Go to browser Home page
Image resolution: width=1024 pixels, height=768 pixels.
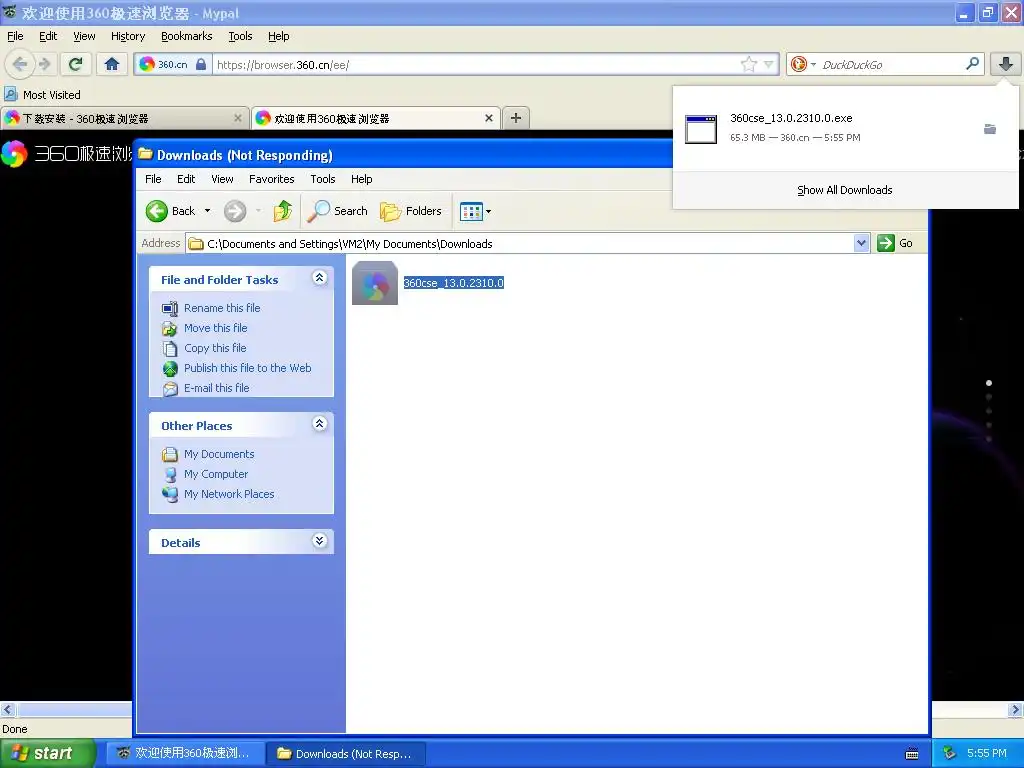pos(112,64)
